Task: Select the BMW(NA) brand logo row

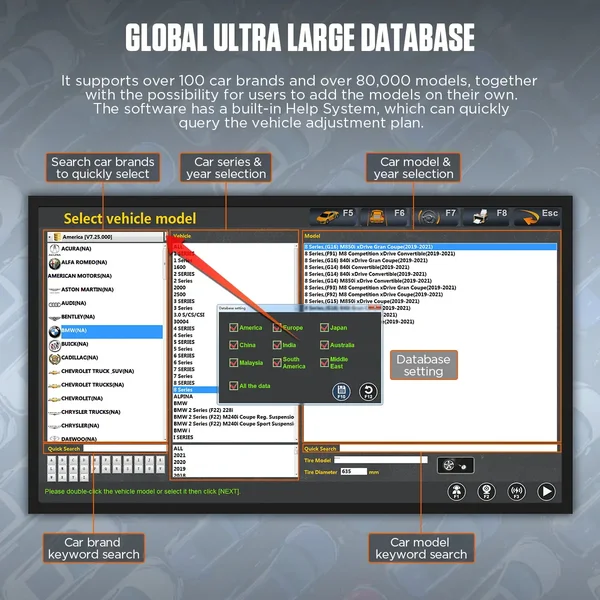Action: [106, 331]
